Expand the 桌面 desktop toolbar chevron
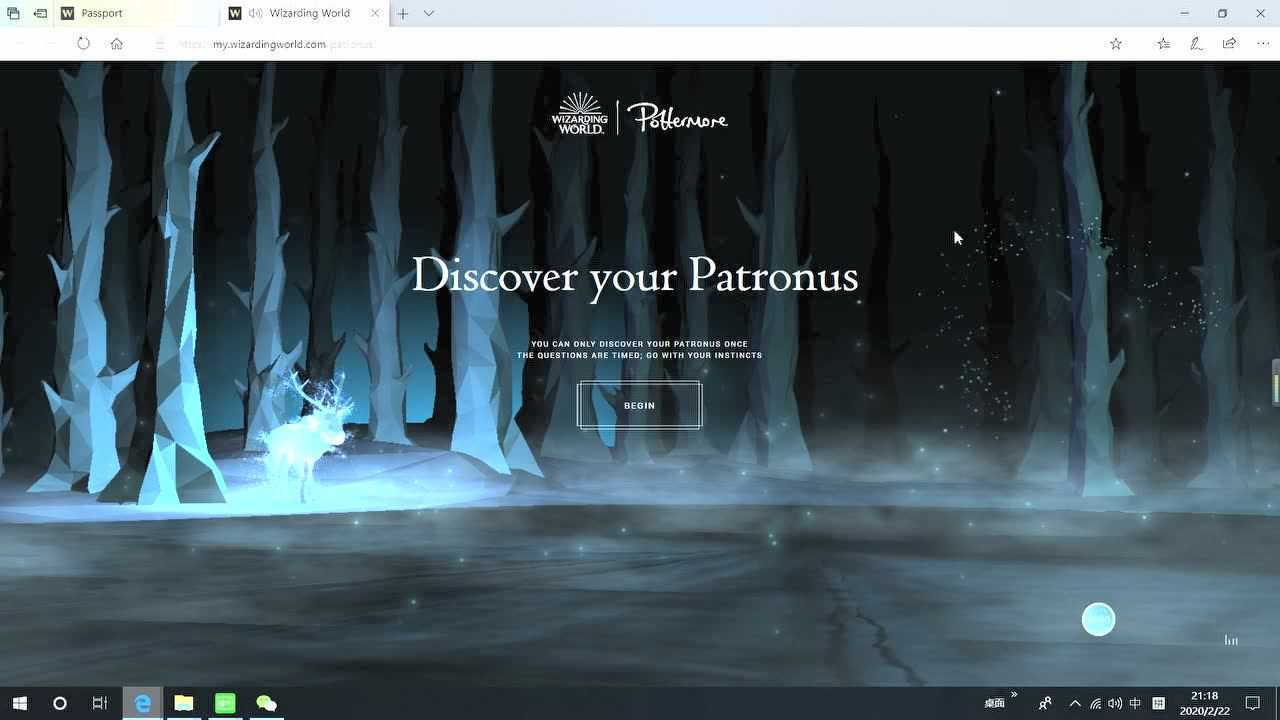Viewport: 1280px width, 720px height. 1014,695
